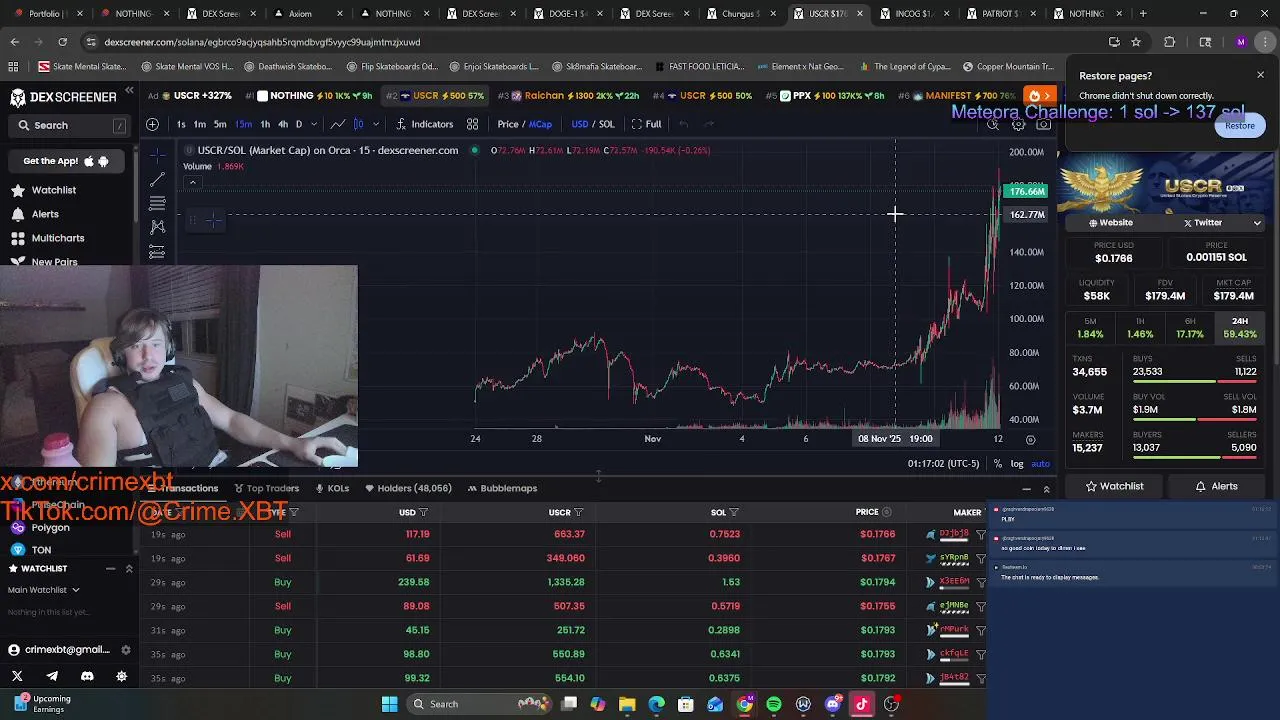
Task: Toggle percent scale on chart
Action: [x=997, y=464]
